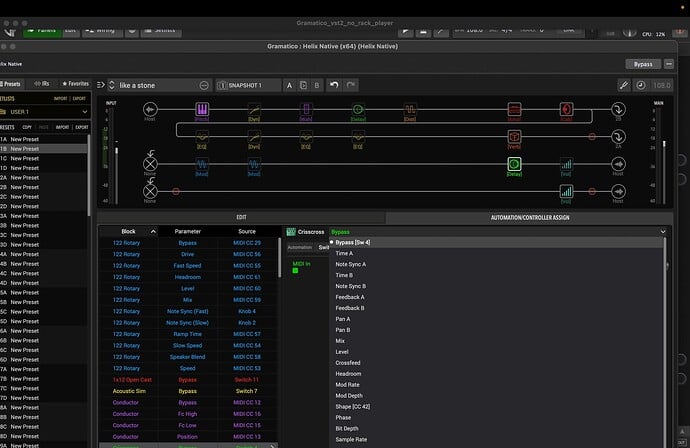This screenshot has height=448, width=690.
Task: Click the circled minus icon beside 'like a stone'
Action: (x=204, y=85)
